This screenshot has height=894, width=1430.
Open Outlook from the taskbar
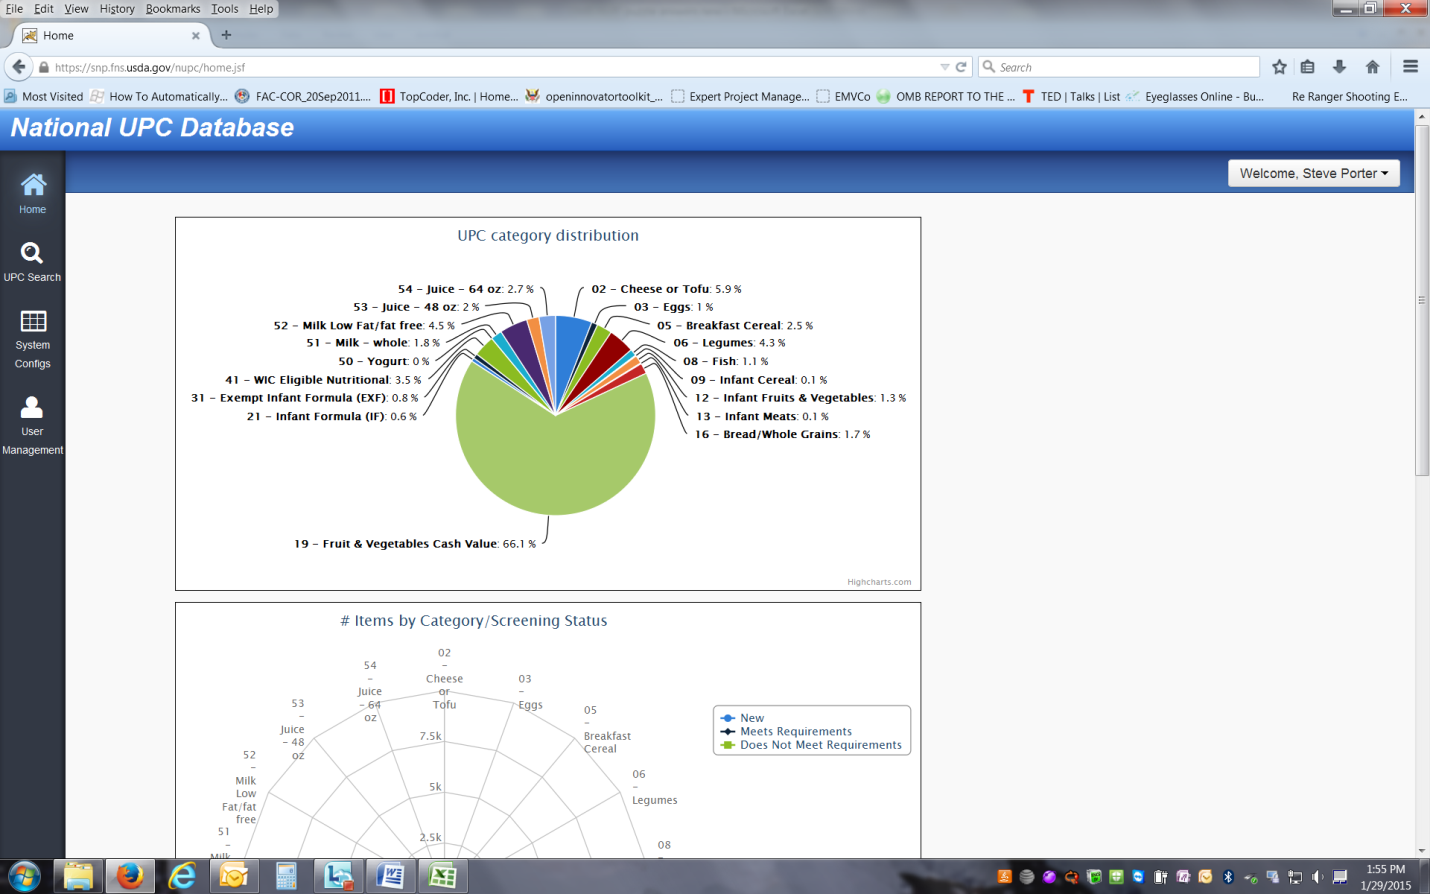(234, 877)
